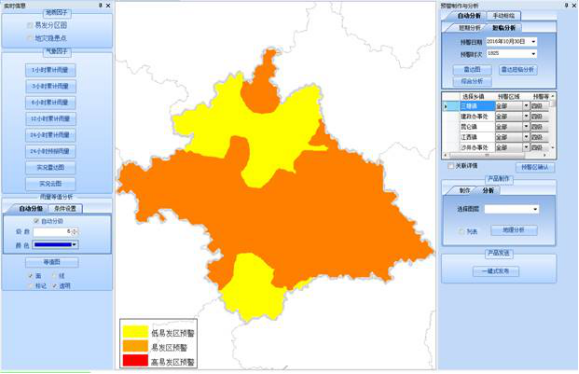Switch to the 条件设置 tab
The height and width of the screenshot is (374, 579).
(65, 209)
